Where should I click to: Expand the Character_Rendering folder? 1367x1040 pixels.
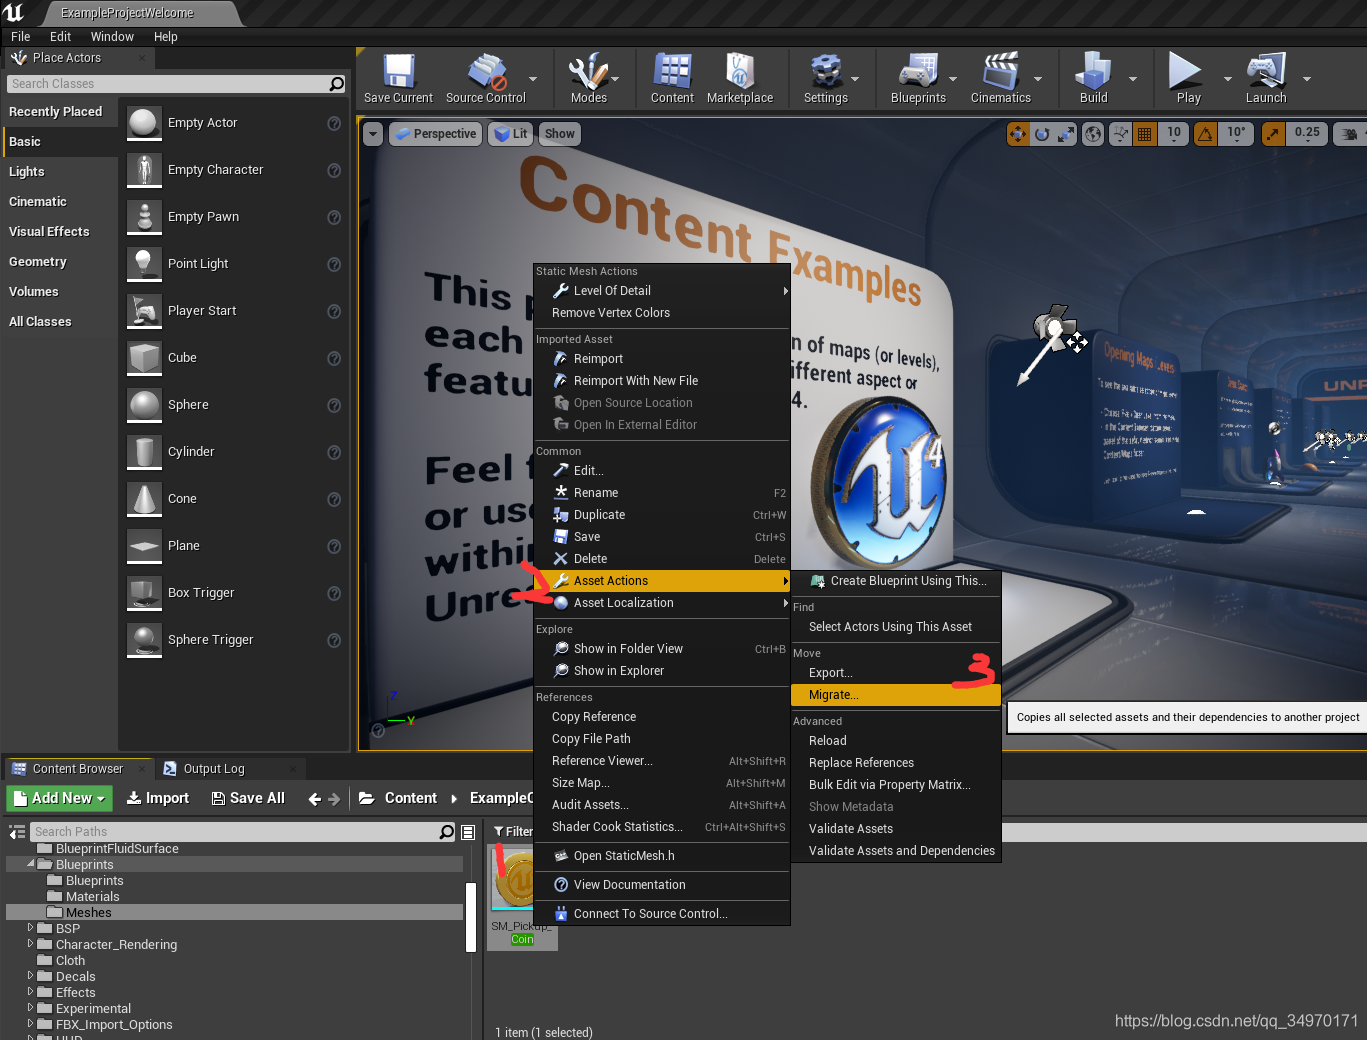[x=31, y=944]
